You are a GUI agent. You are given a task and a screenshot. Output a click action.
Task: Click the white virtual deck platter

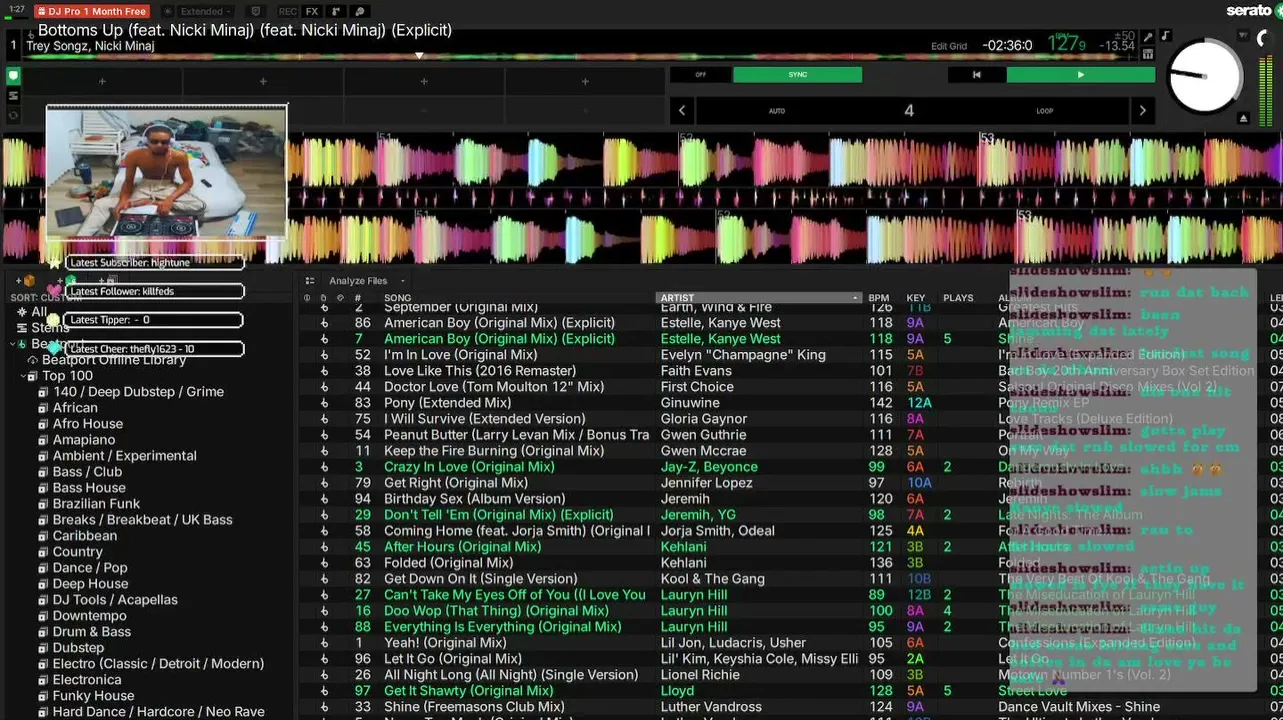tap(1204, 76)
